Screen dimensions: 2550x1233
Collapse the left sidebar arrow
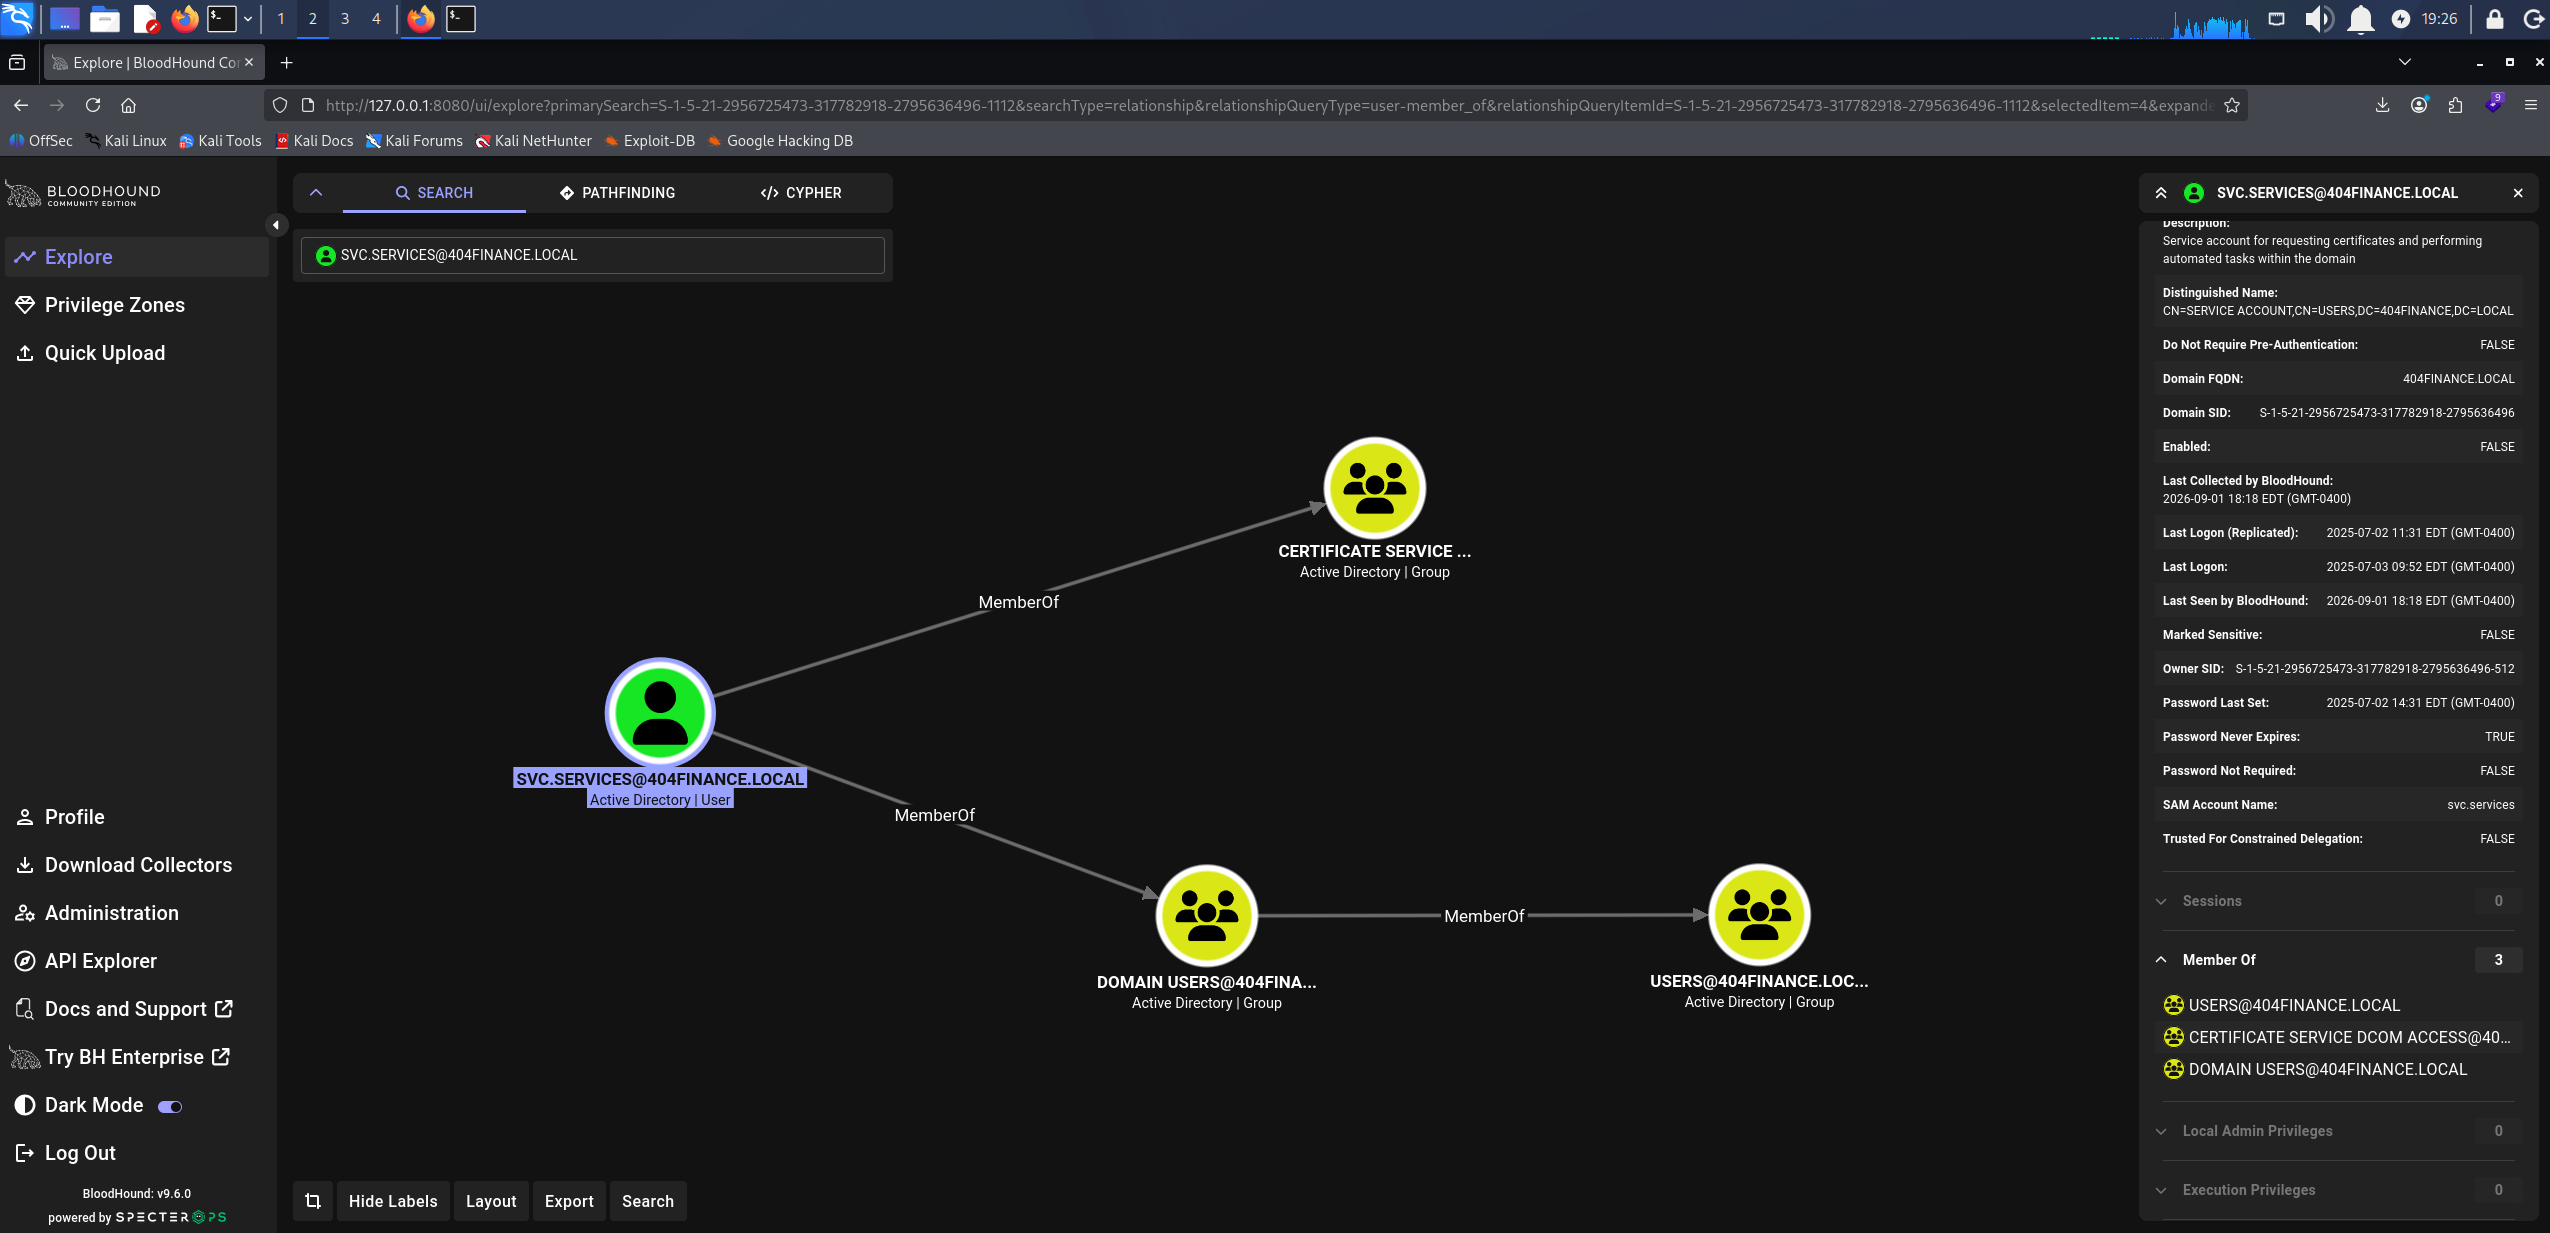click(x=276, y=225)
